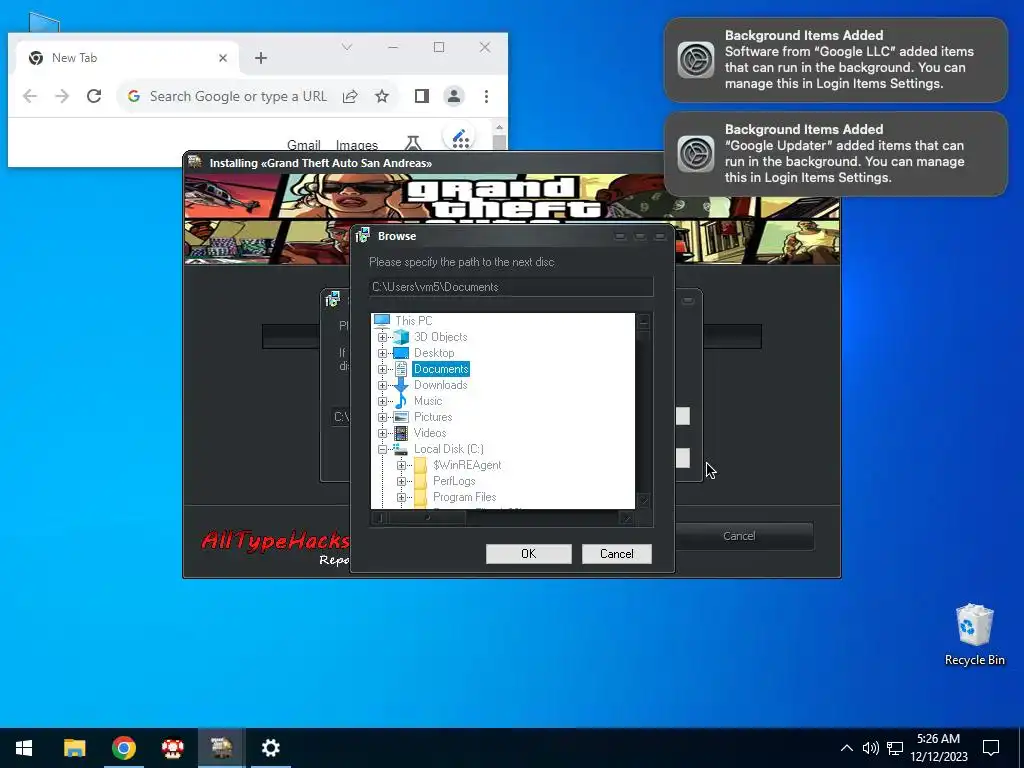This screenshot has height=768, width=1024.
Task: Click the volume speaker tray icon
Action: coord(871,748)
